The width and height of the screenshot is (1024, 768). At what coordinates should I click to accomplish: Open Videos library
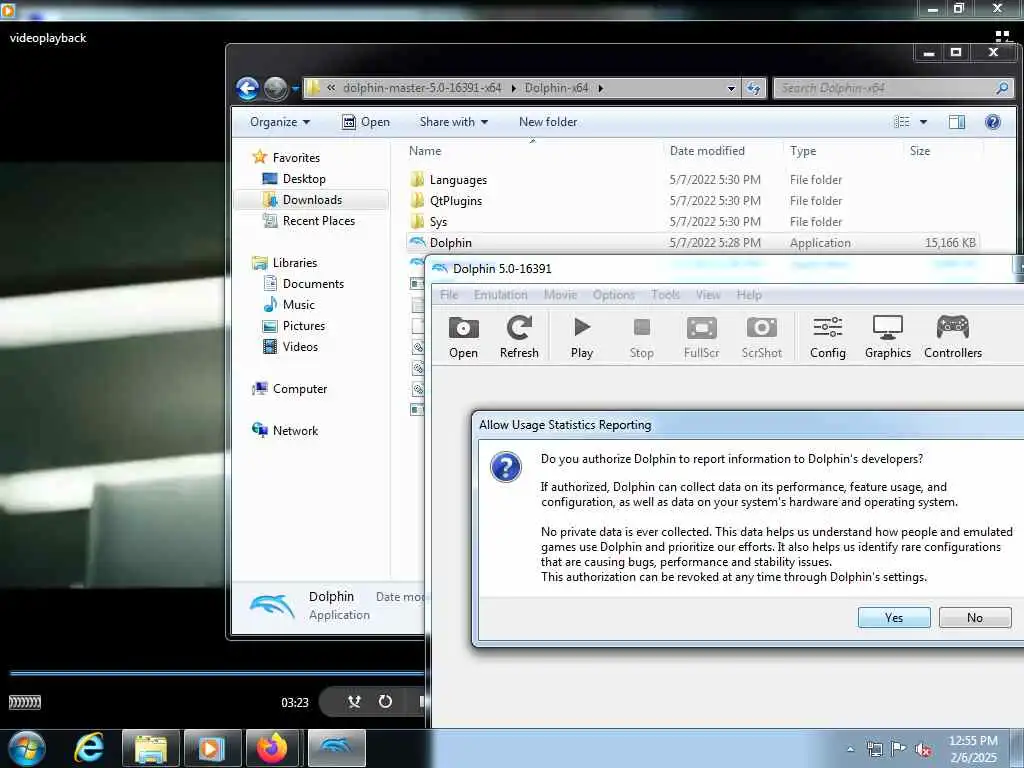[300, 347]
